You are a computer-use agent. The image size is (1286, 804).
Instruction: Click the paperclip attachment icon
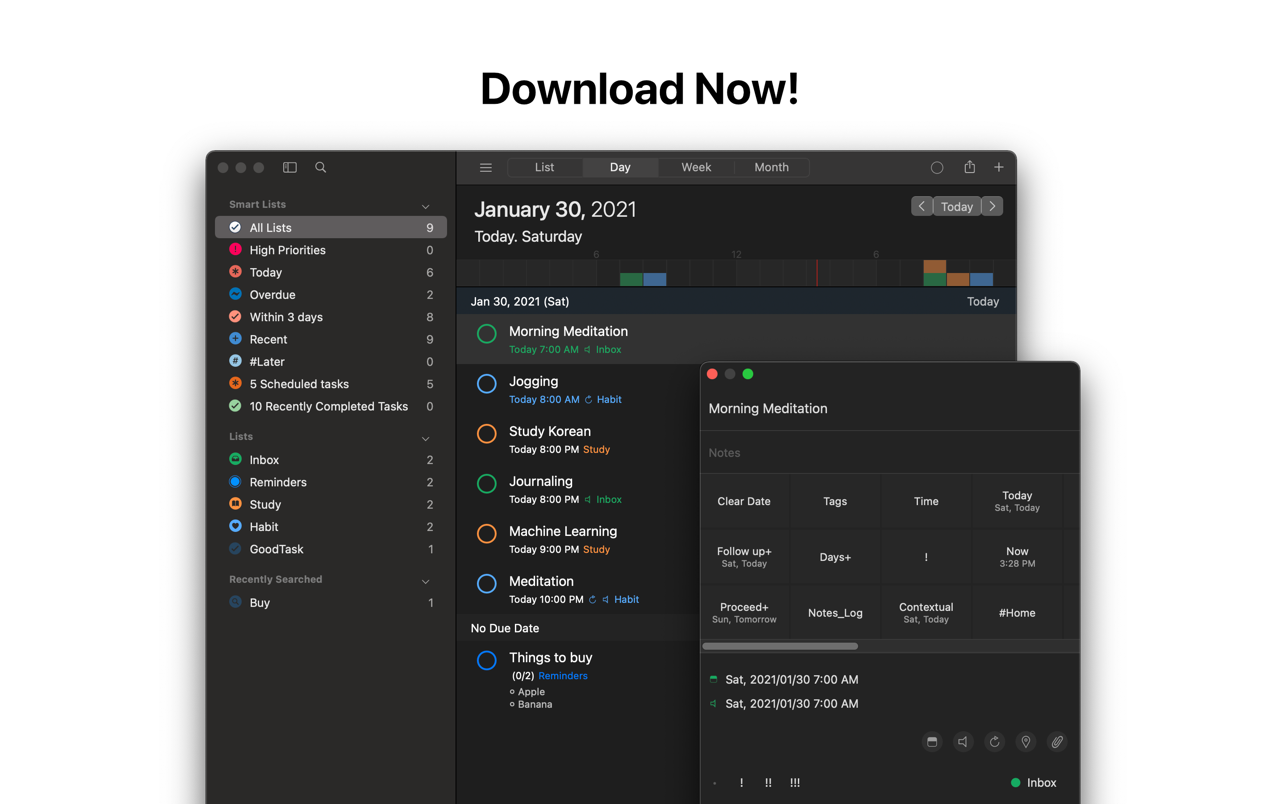point(1057,742)
